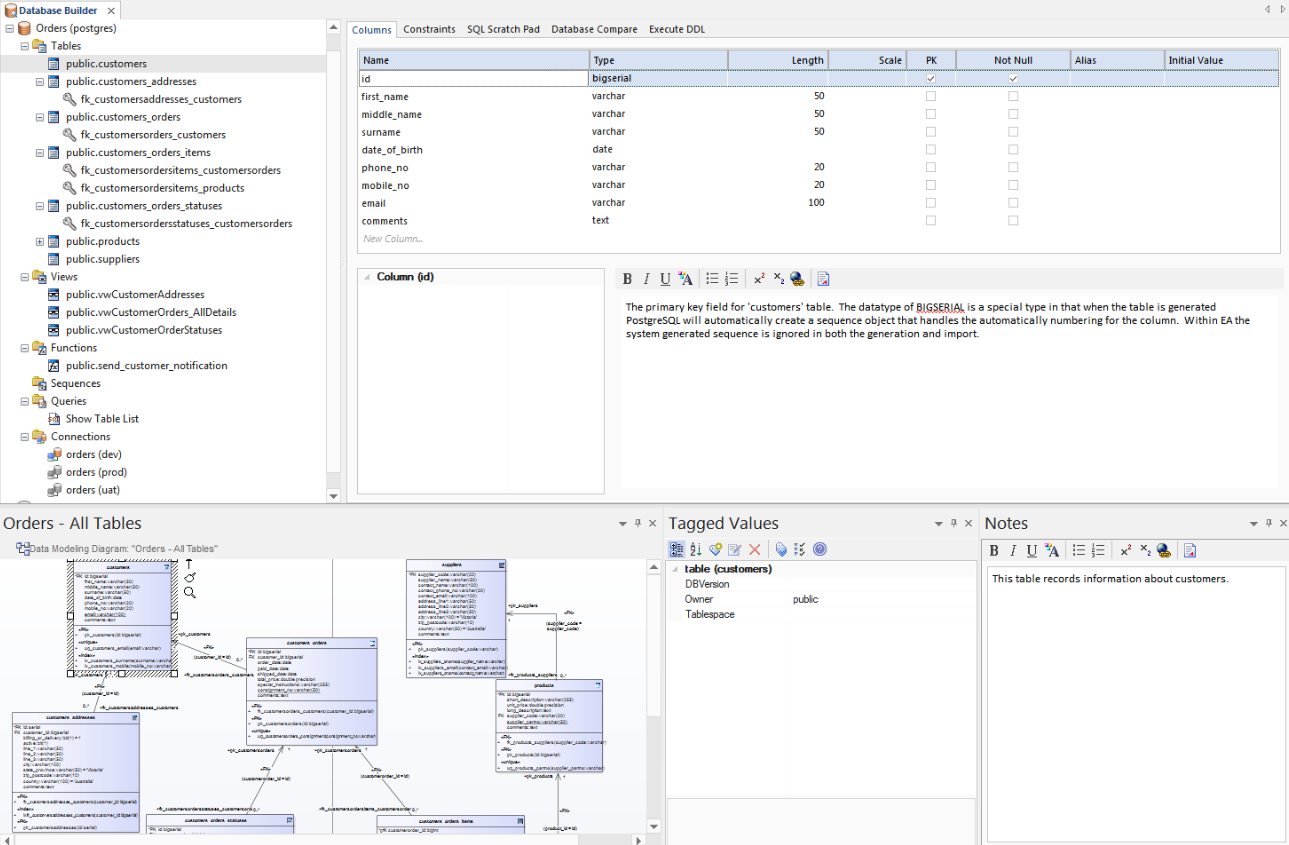
Task: Collapse the Views folder
Action: 25,277
